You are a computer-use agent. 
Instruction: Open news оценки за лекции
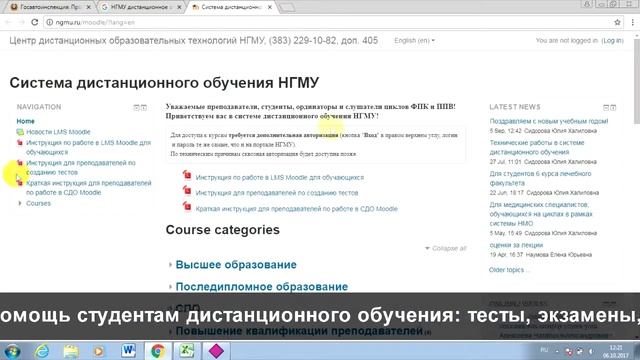tap(516, 245)
